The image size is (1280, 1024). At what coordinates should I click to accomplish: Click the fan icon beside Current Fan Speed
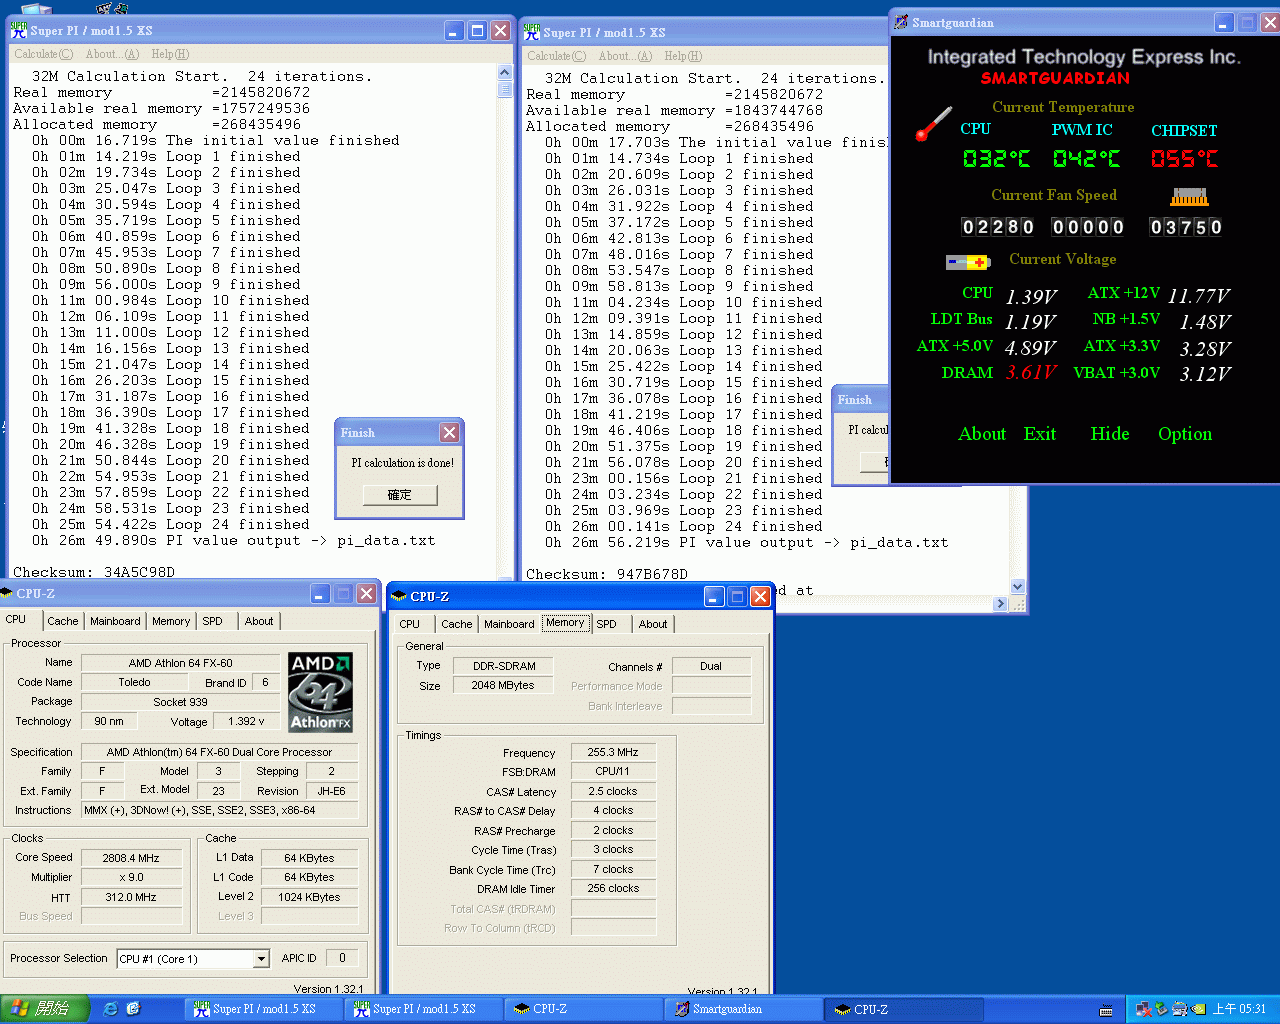[1188, 196]
